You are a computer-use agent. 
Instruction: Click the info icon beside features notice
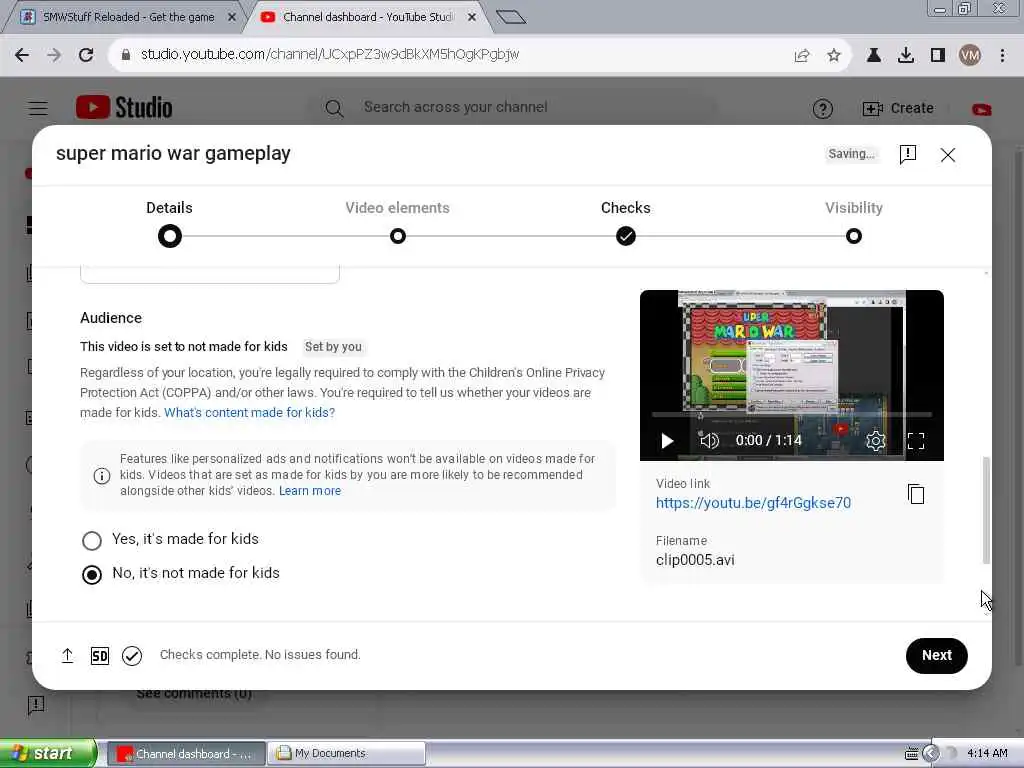[102, 475]
